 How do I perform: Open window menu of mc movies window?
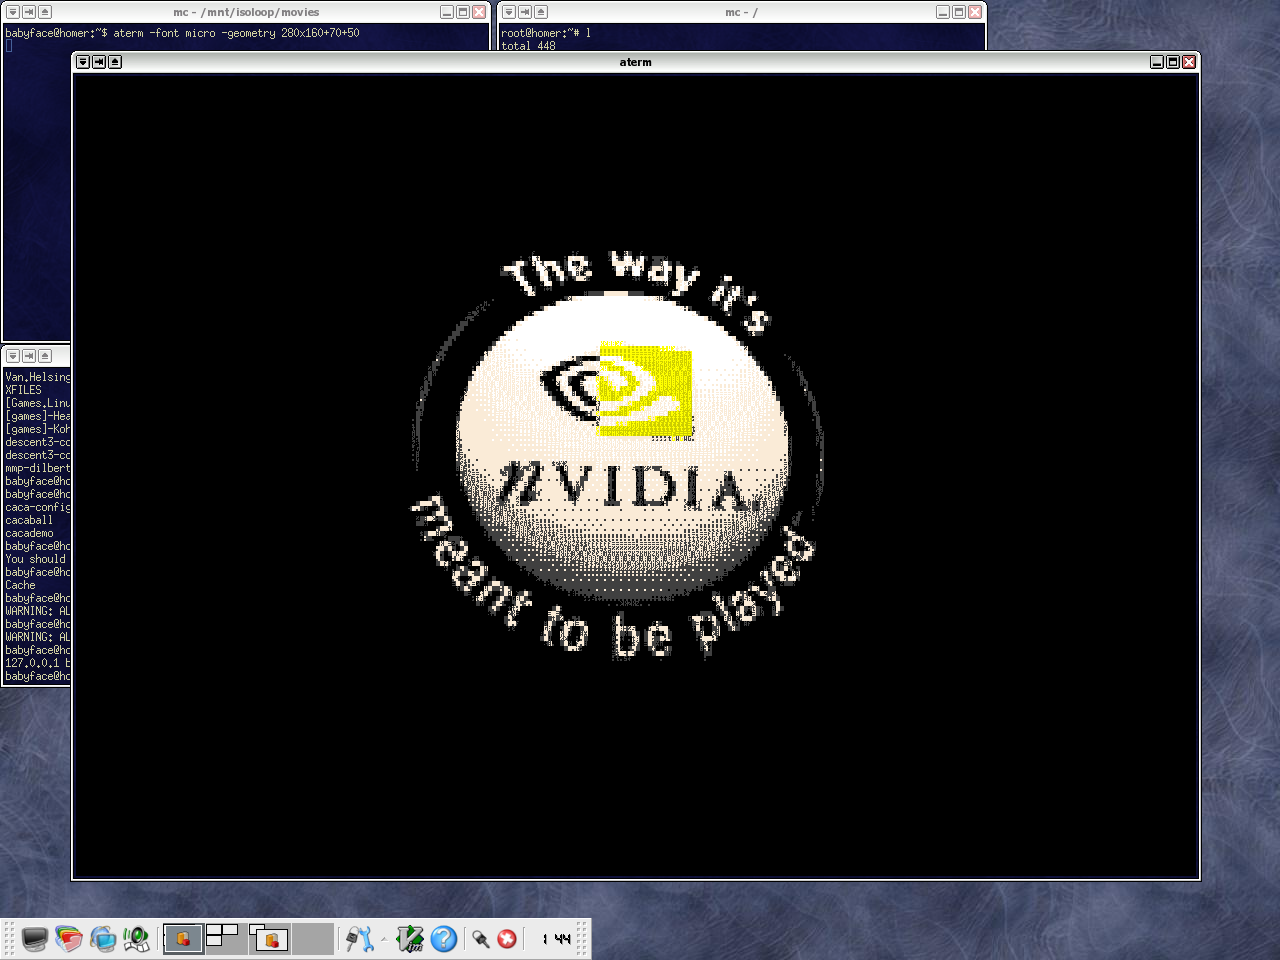point(13,12)
